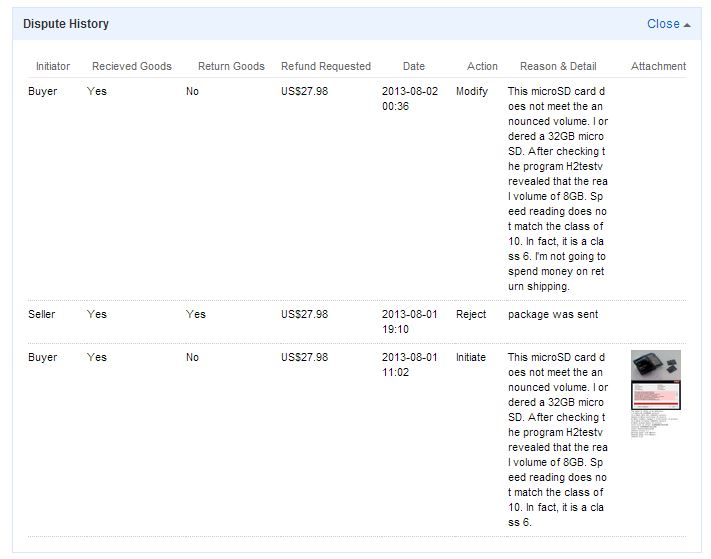The width and height of the screenshot is (711, 559).
Task: Click the Recieved Goods column header
Action: [x=132, y=66]
